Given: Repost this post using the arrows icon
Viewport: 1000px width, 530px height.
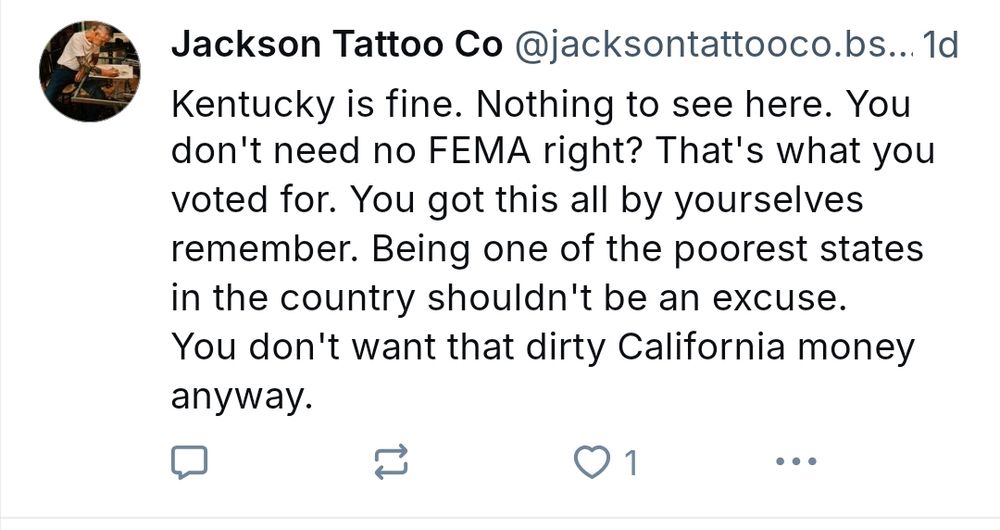Looking at the screenshot, I should click(390, 461).
